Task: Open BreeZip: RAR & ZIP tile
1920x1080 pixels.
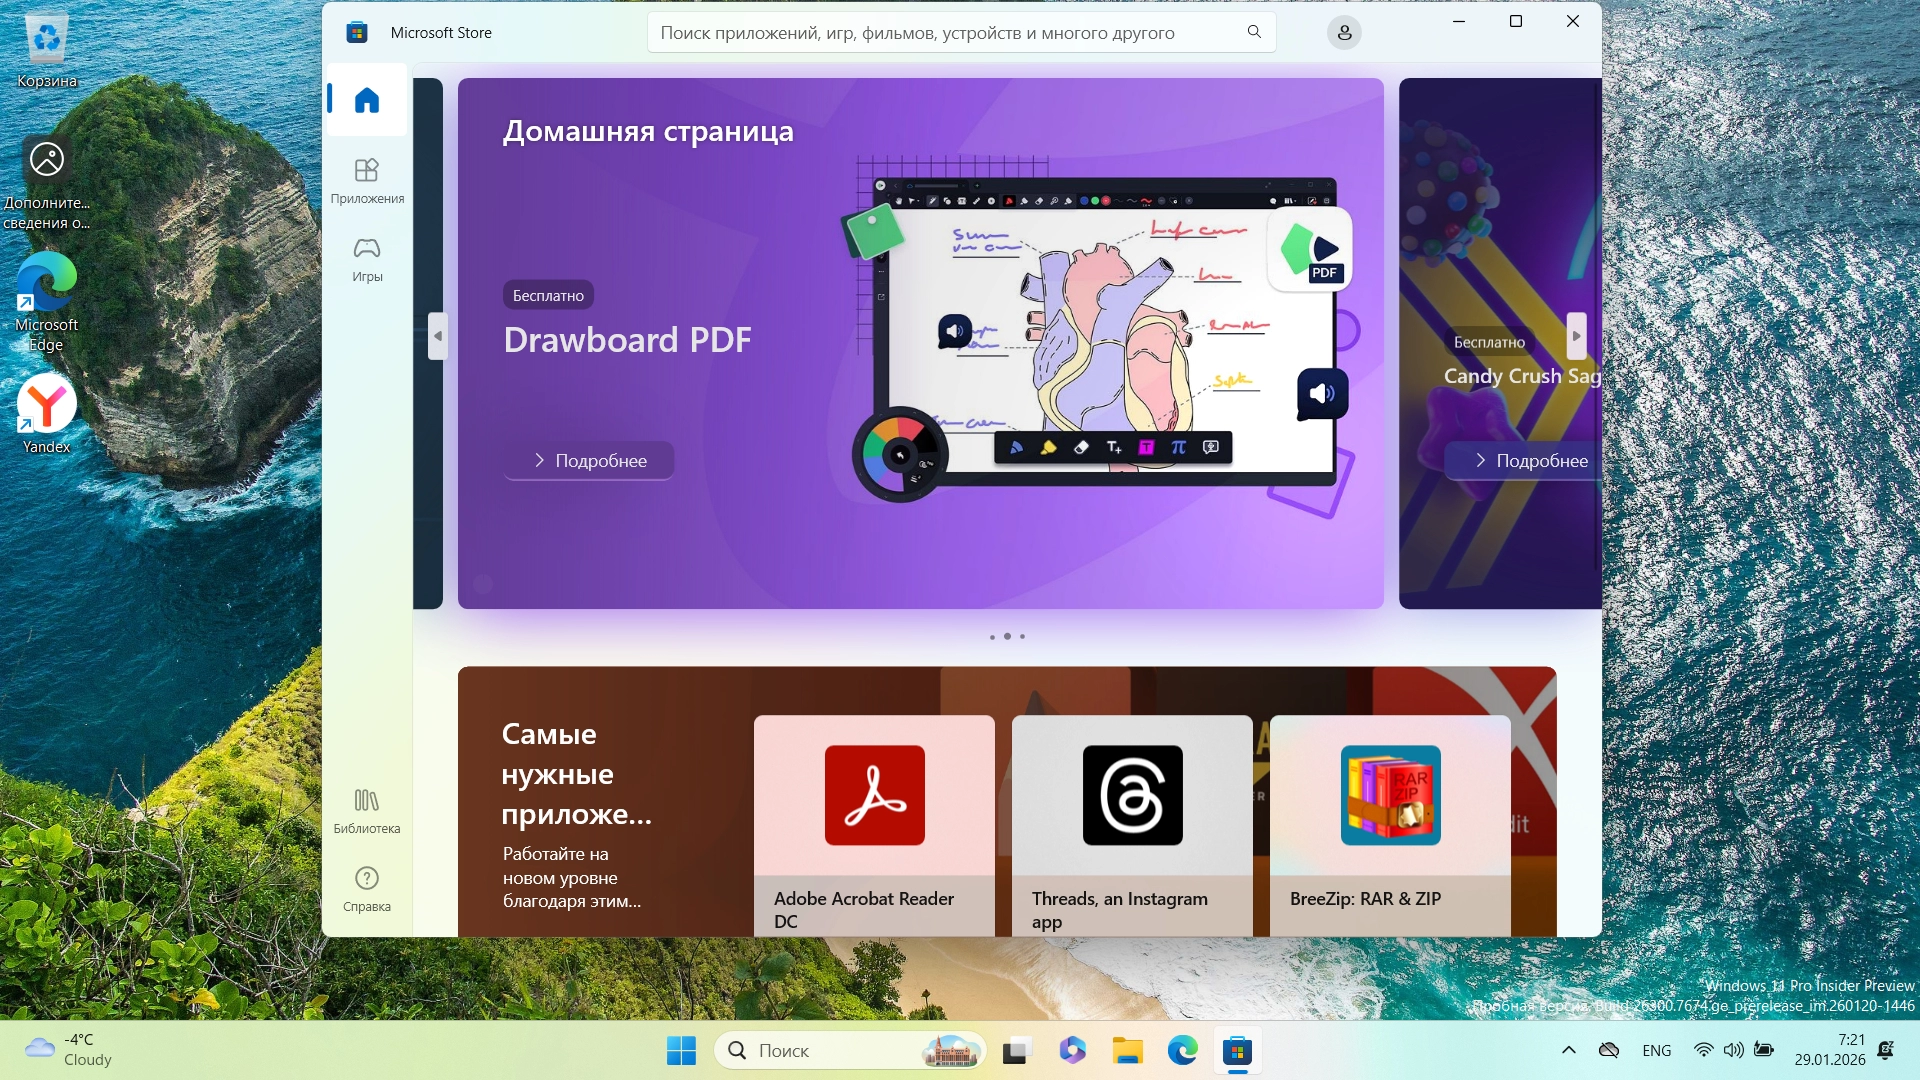Action: 1390,825
